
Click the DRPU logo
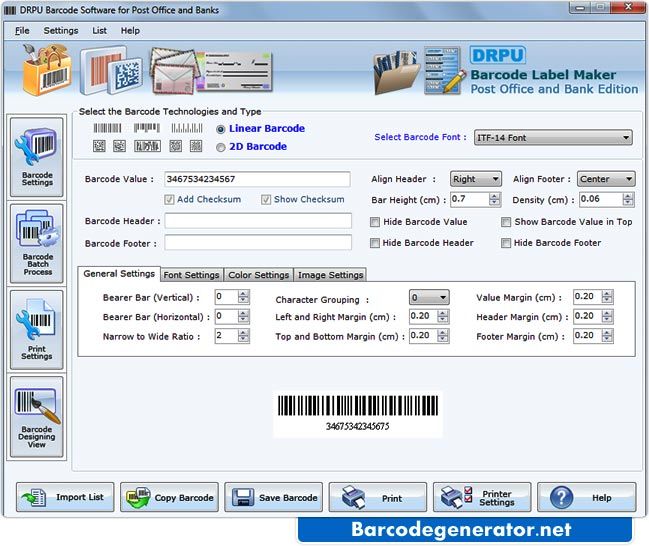(x=498, y=55)
